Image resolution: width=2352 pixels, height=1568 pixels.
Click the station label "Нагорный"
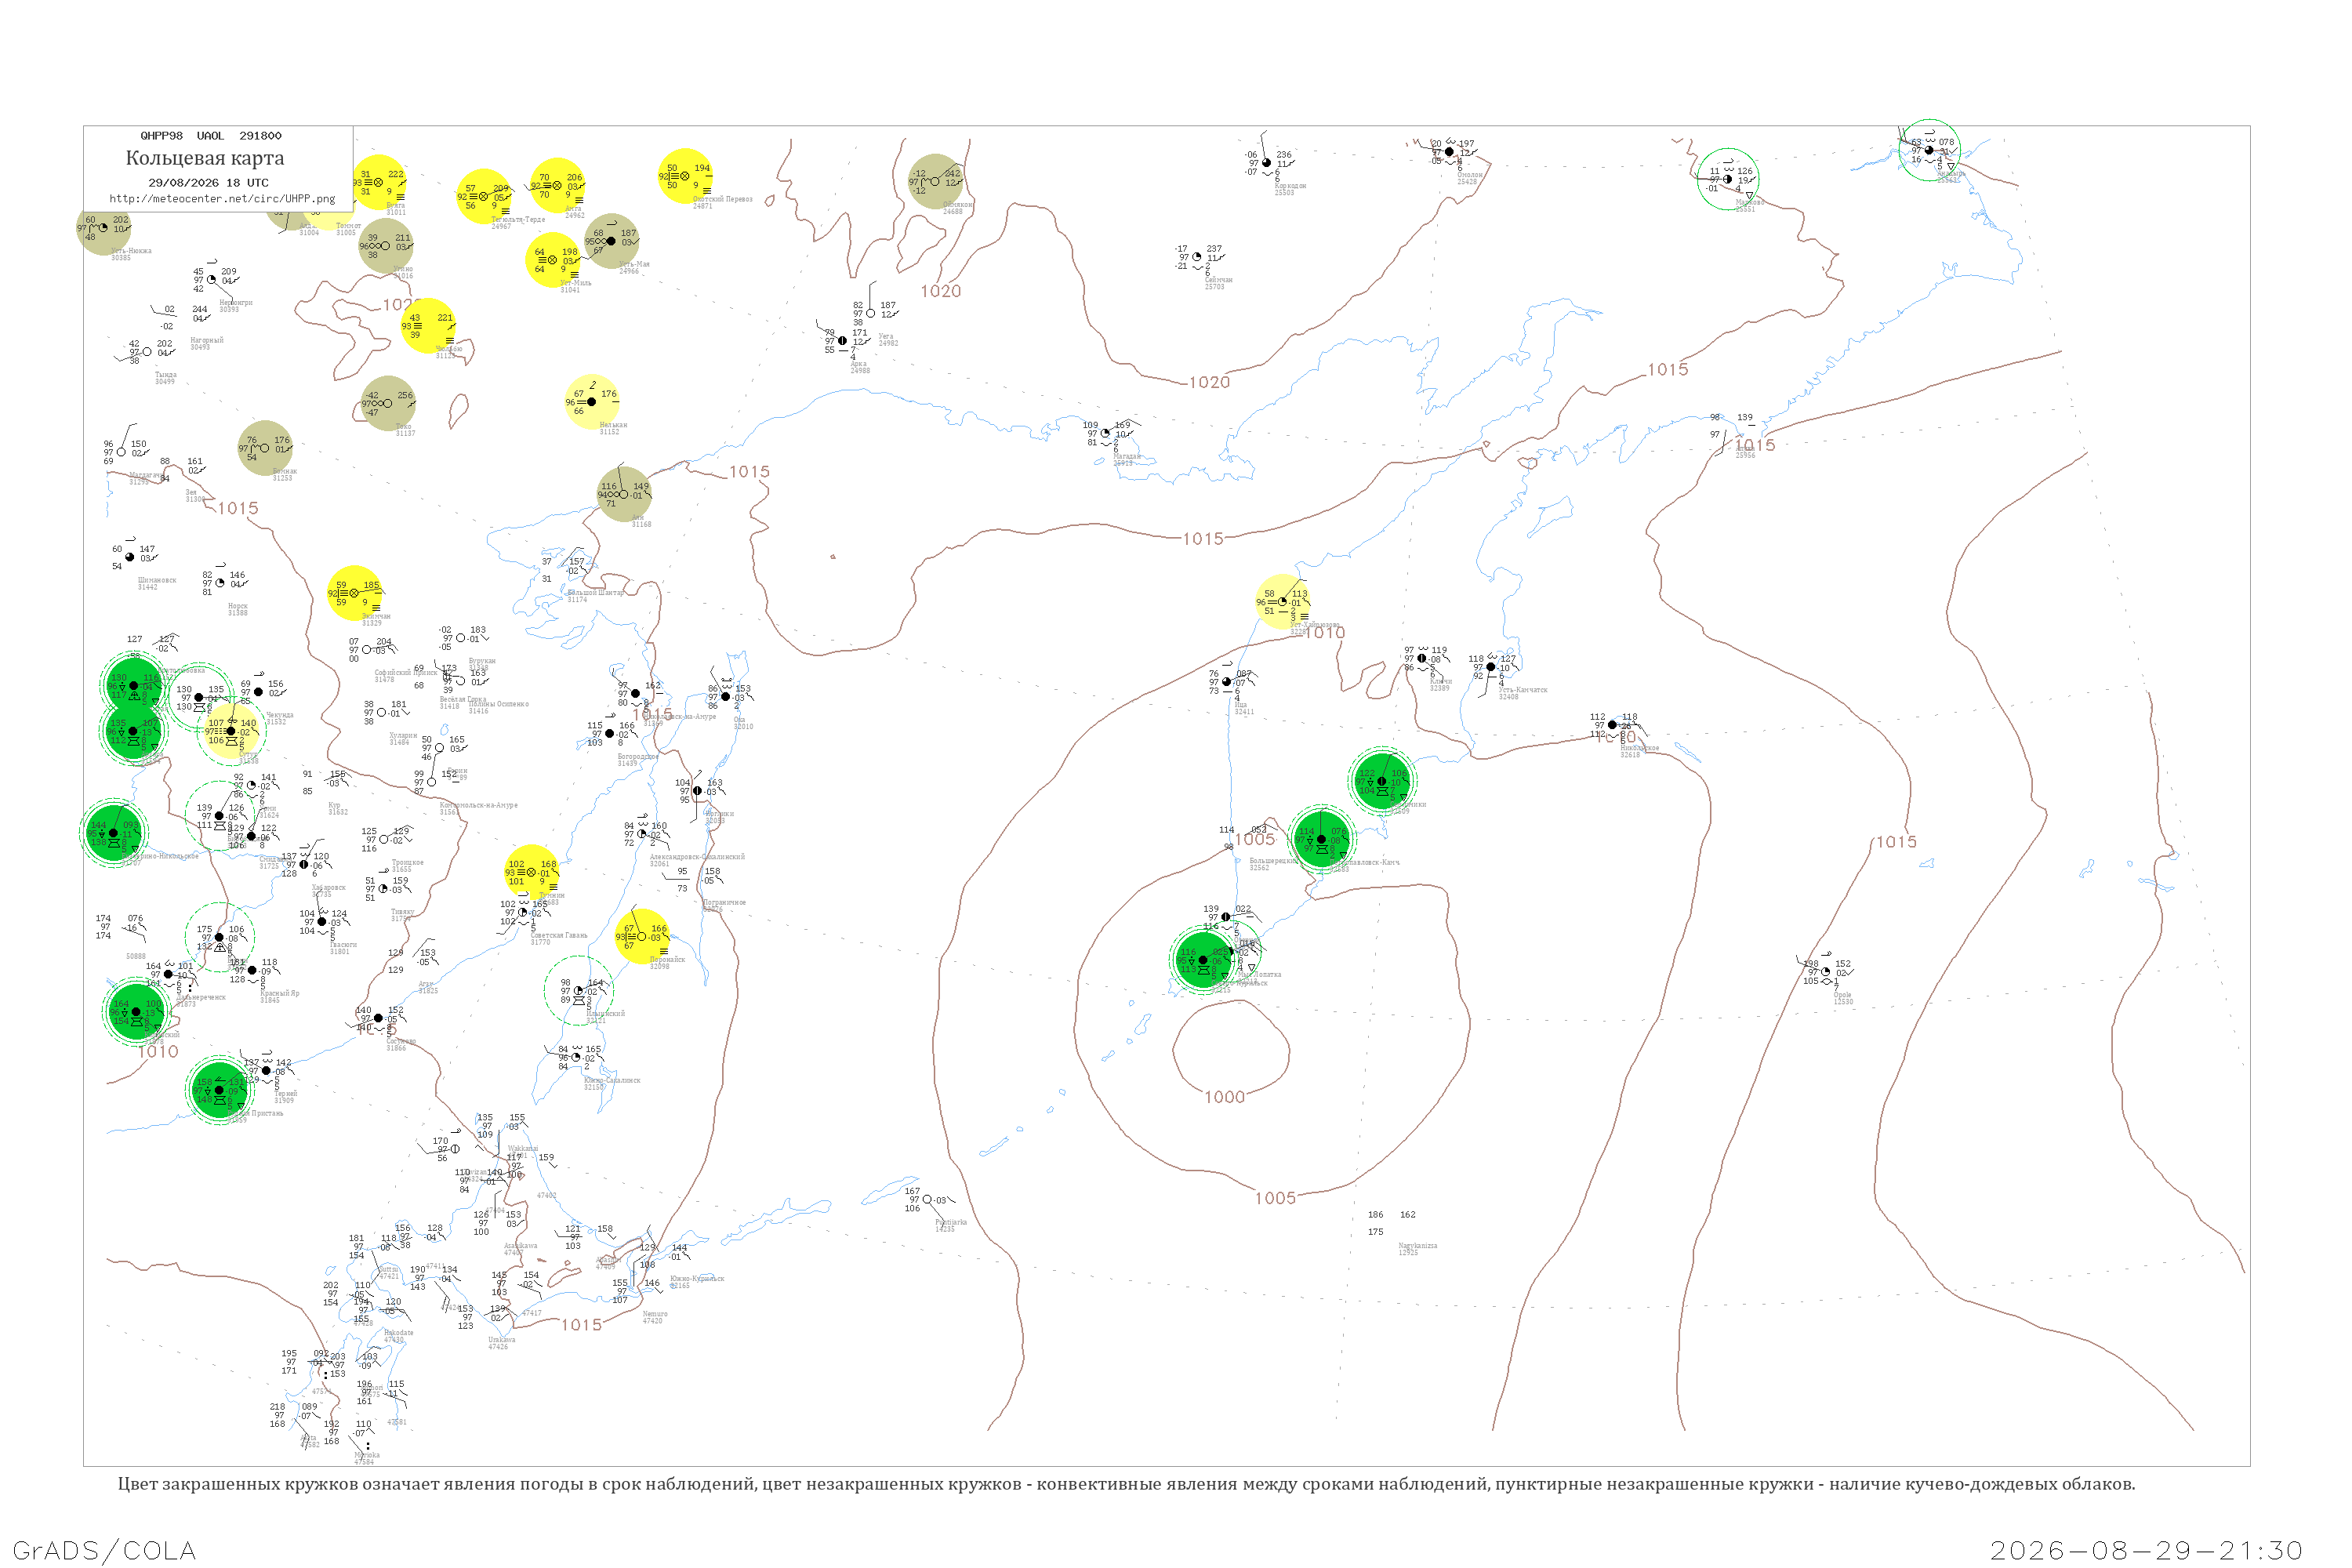click(x=207, y=340)
